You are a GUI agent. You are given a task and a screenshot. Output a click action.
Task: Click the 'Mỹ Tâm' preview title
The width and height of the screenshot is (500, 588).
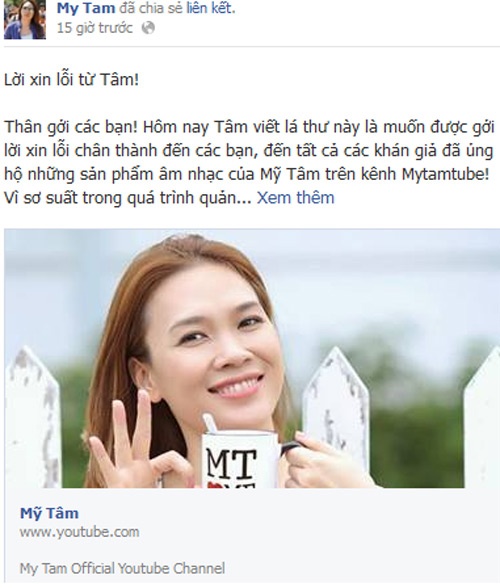click(49, 513)
